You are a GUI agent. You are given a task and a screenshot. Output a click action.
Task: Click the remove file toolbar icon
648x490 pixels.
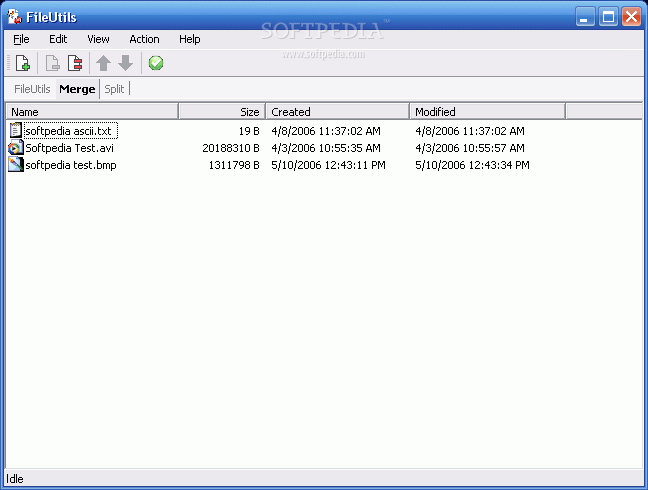pos(75,63)
